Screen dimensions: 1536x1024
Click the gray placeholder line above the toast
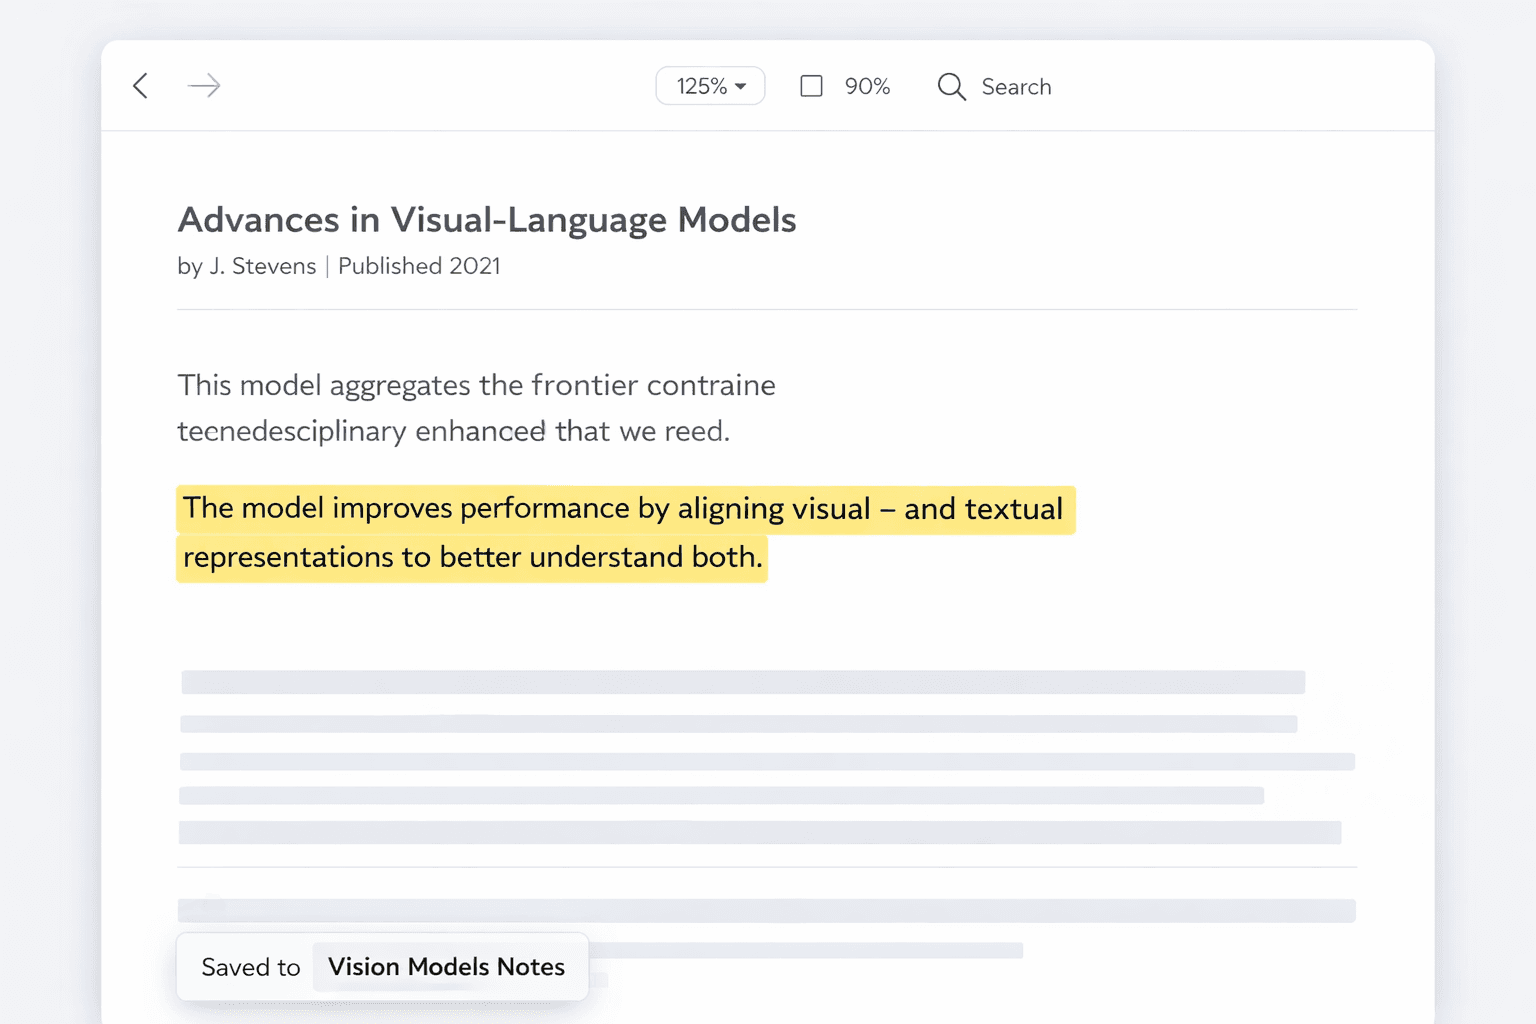click(x=766, y=910)
